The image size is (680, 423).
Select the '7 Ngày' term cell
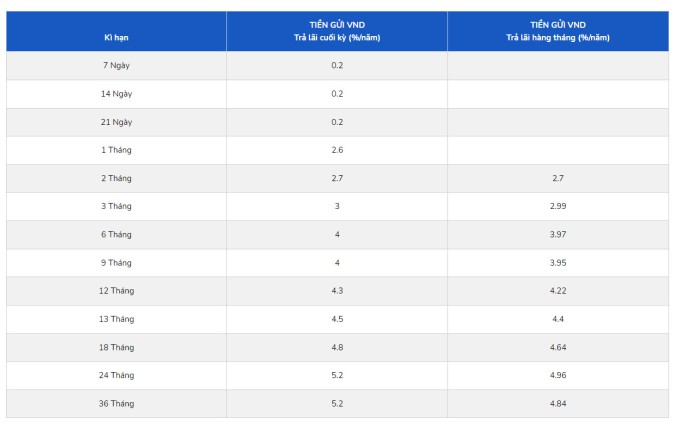[116, 66]
